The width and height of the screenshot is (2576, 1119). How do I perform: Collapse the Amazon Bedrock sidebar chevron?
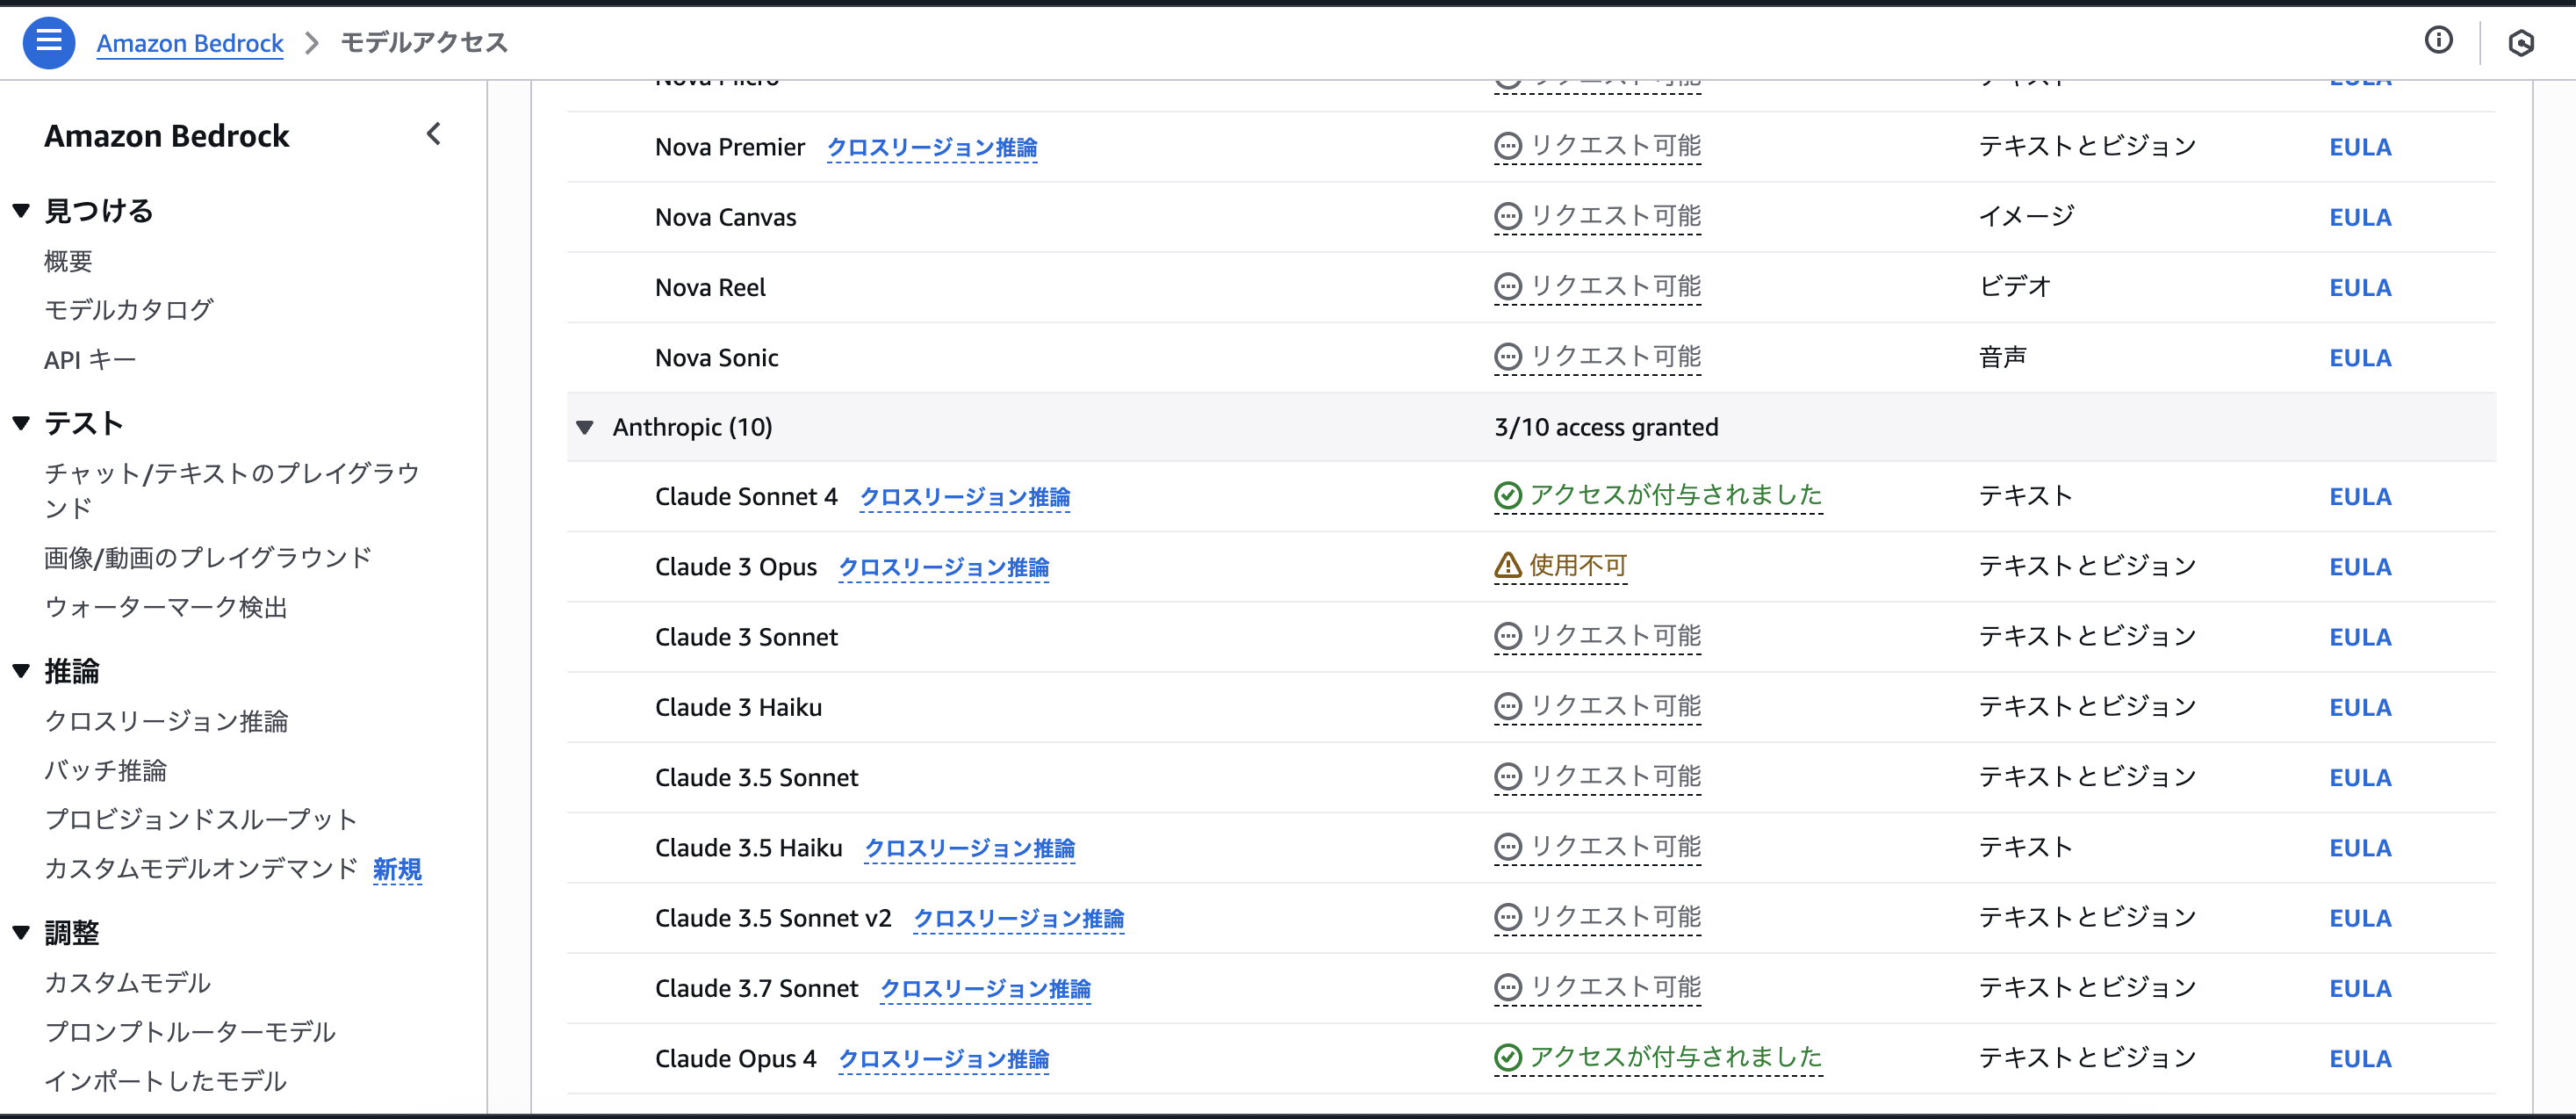click(433, 134)
